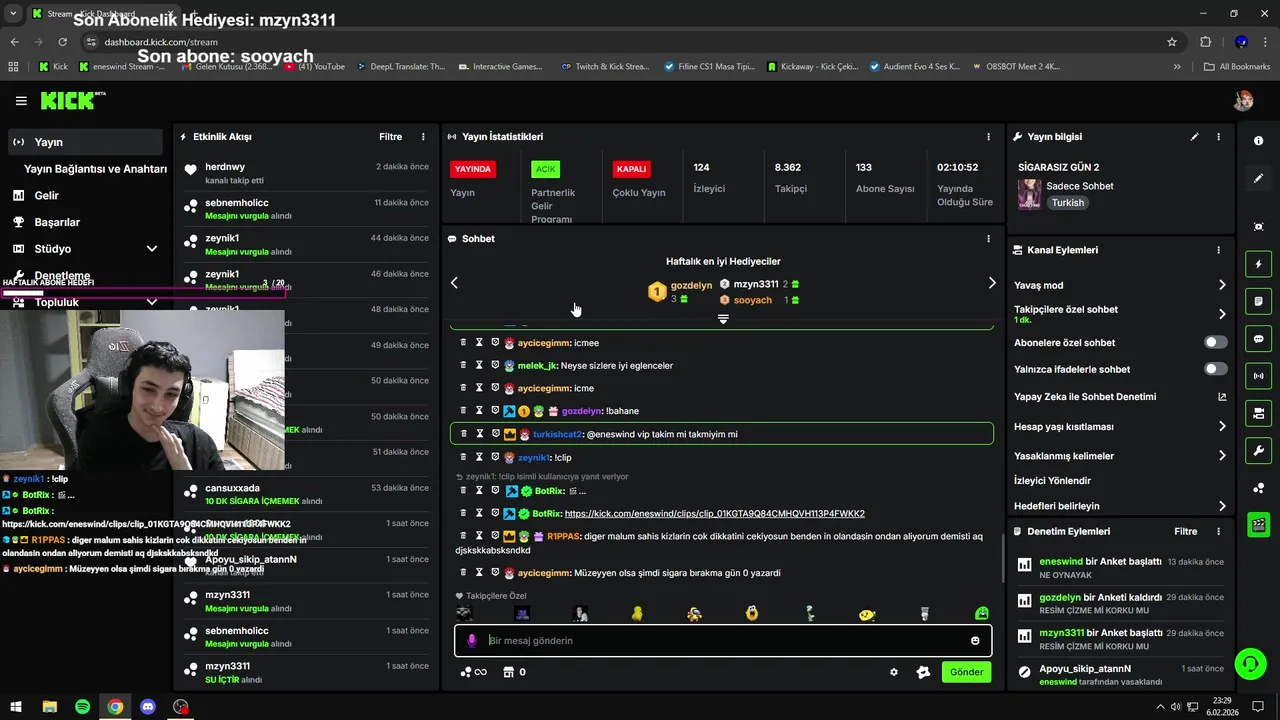Click the badge icon next to Gönder button

click(923, 672)
